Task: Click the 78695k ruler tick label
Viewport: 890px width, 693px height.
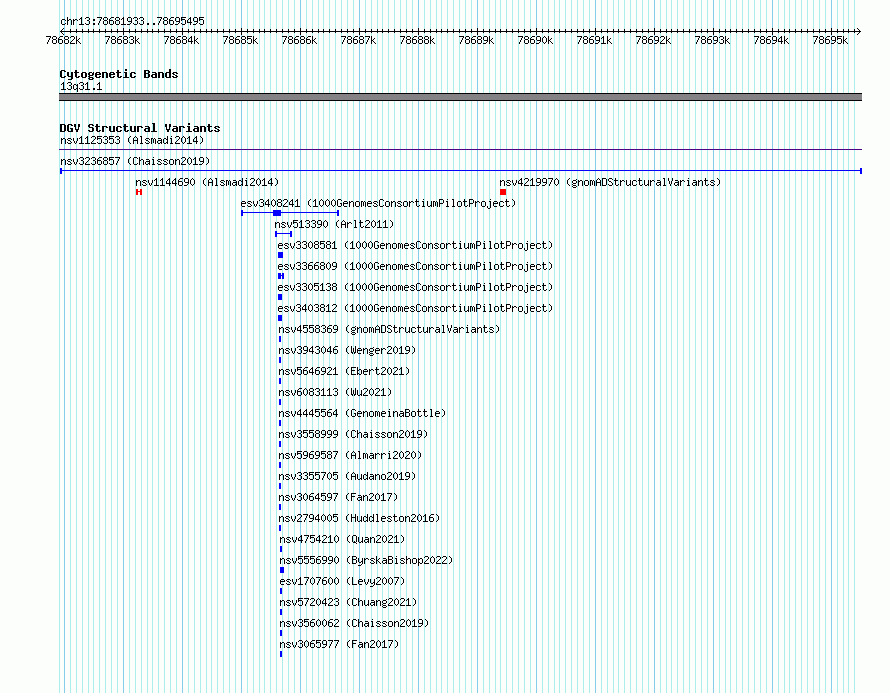Action: (830, 40)
